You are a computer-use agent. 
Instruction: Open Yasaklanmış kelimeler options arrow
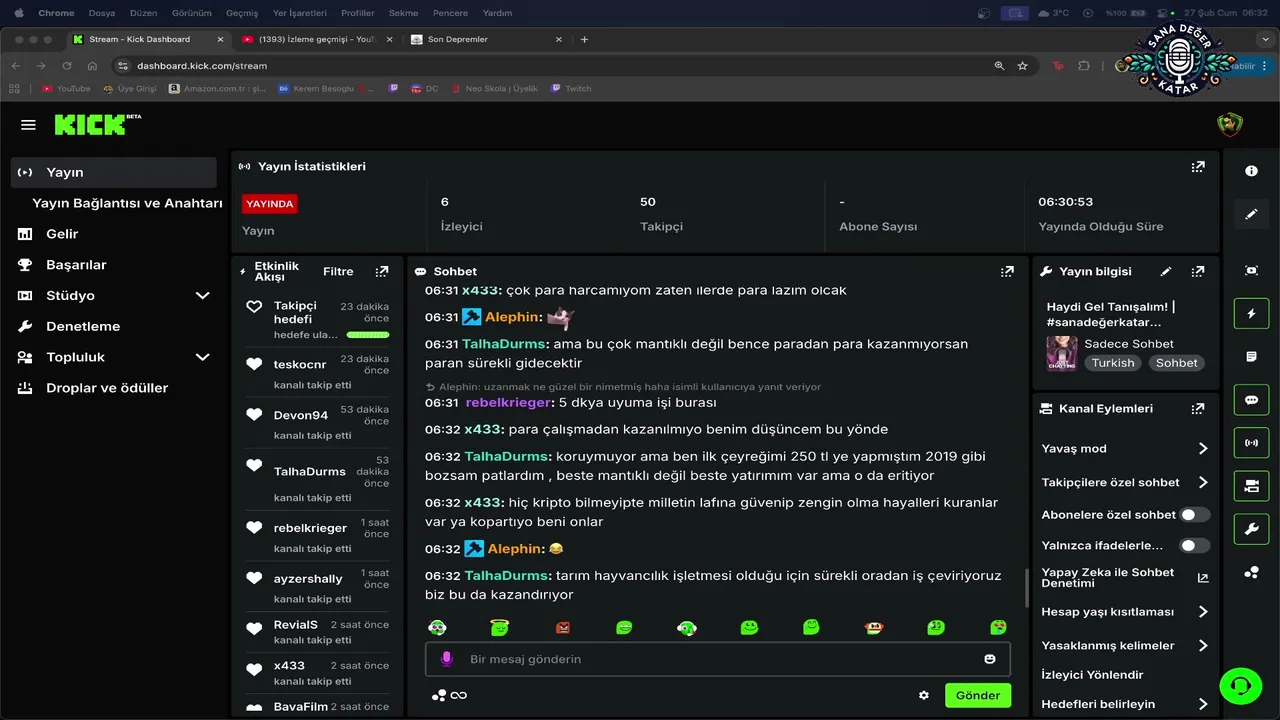1203,646
